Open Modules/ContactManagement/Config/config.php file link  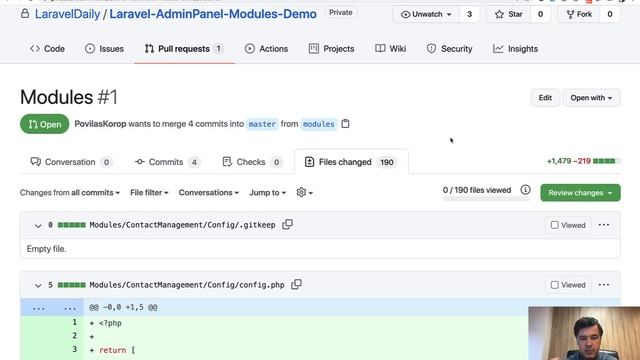point(187,285)
